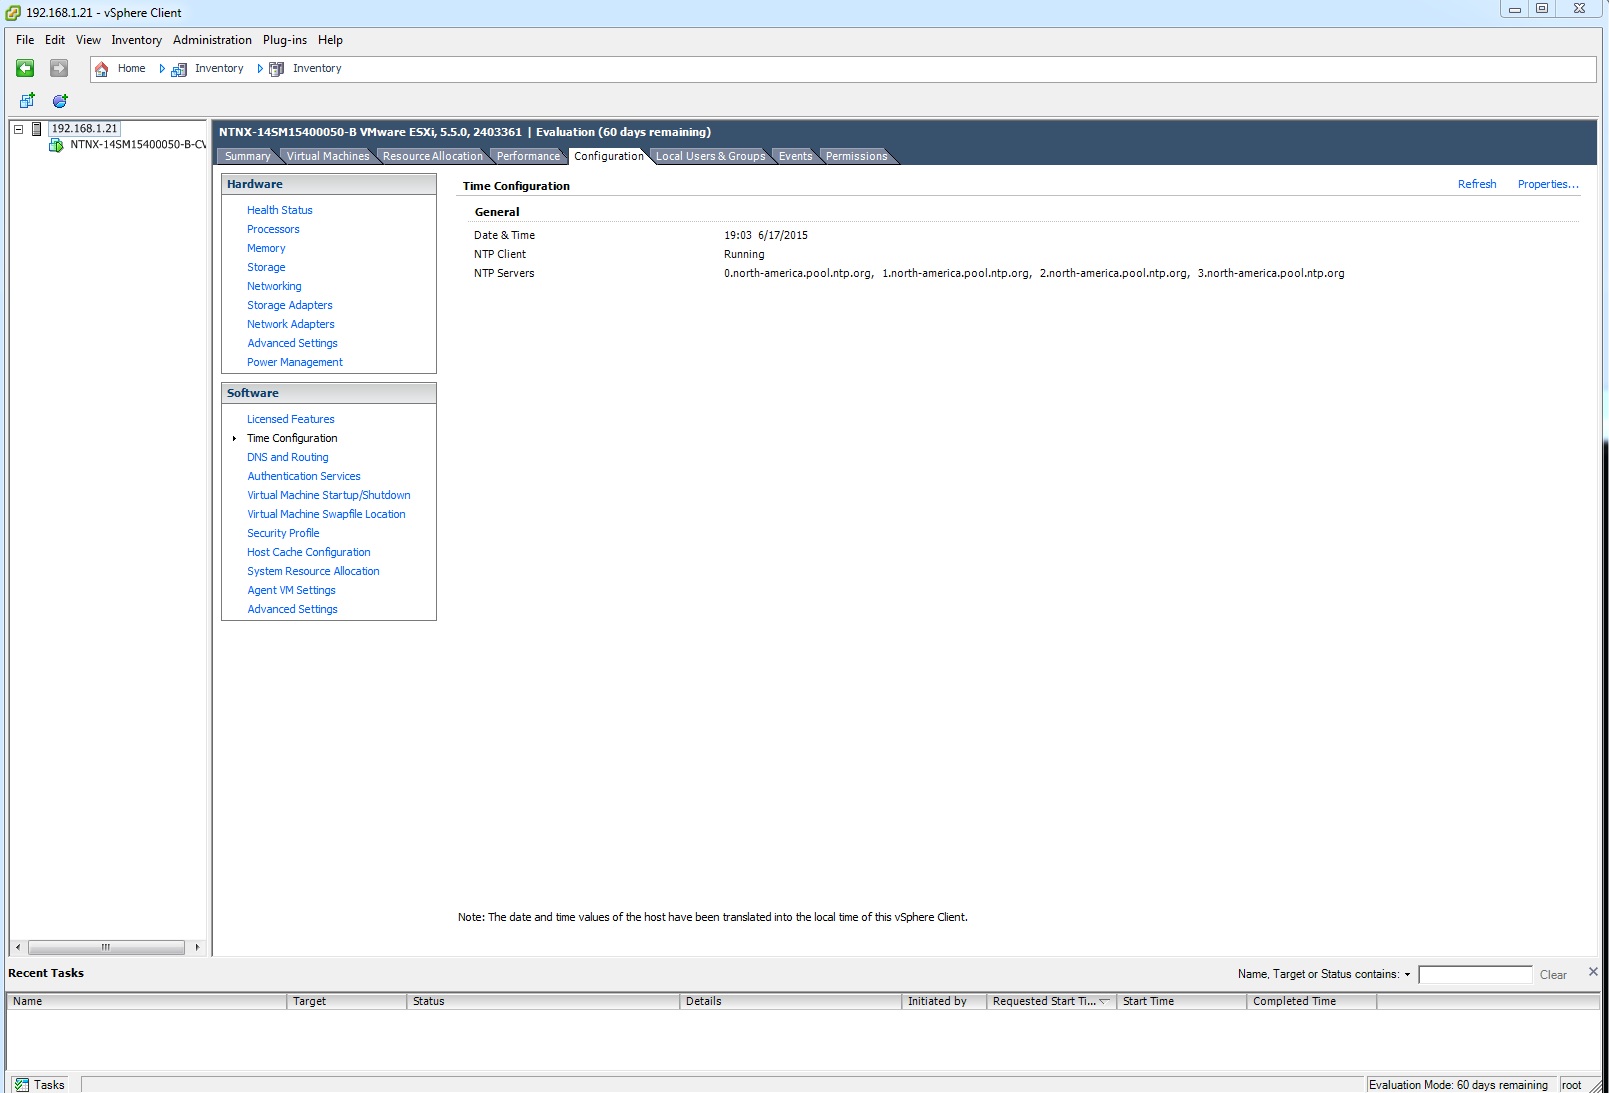The height and width of the screenshot is (1093, 1609).
Task: Click the host server icon for 192.168.1.21
Action: (x=37, y=129)
